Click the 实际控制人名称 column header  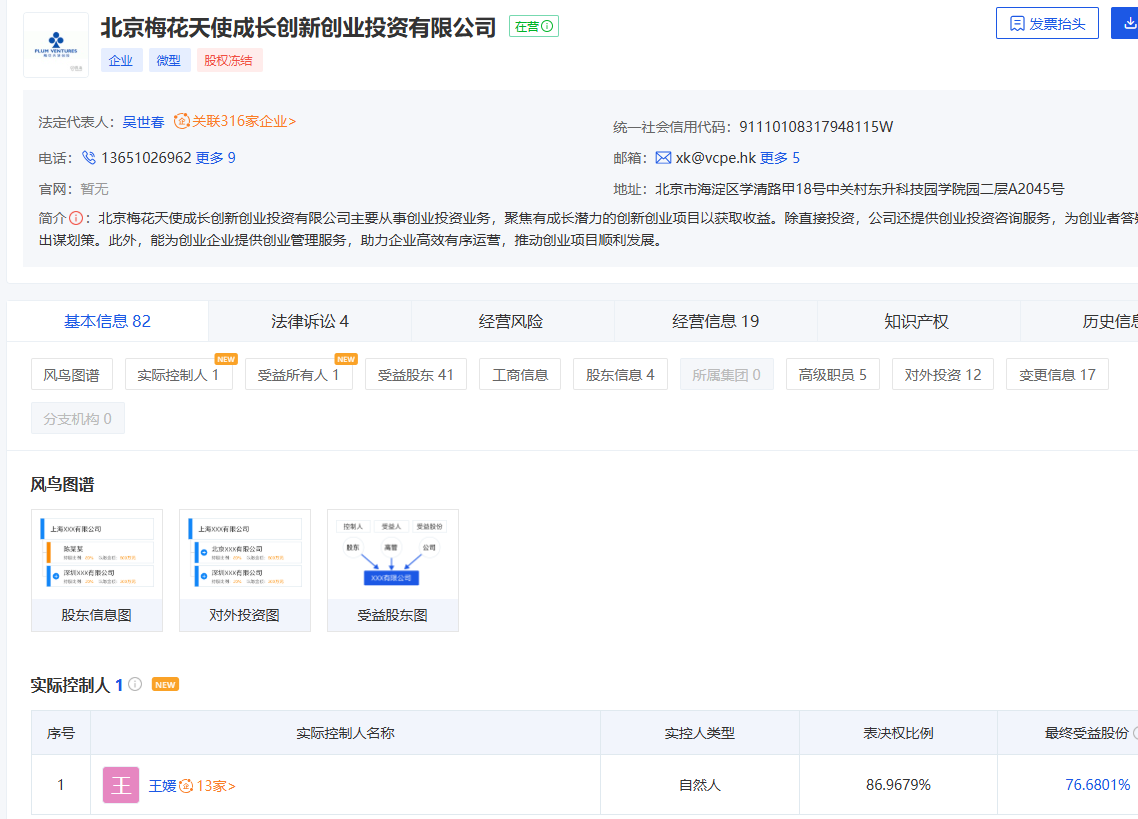coord(345,733)
